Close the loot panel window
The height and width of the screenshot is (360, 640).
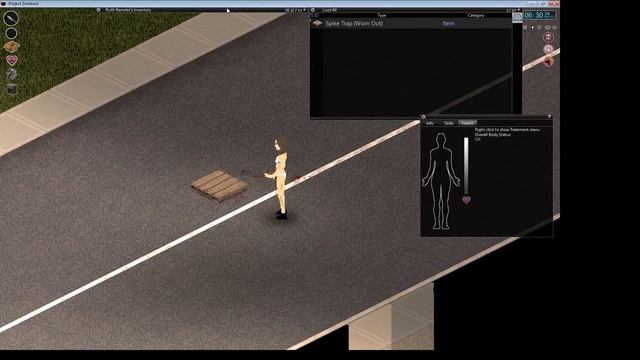[x=313, y=10]
